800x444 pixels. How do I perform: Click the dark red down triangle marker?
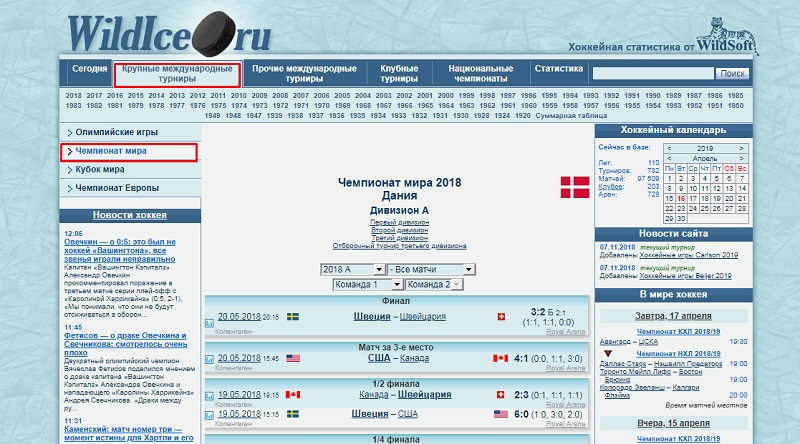click(x=607, y=351)
